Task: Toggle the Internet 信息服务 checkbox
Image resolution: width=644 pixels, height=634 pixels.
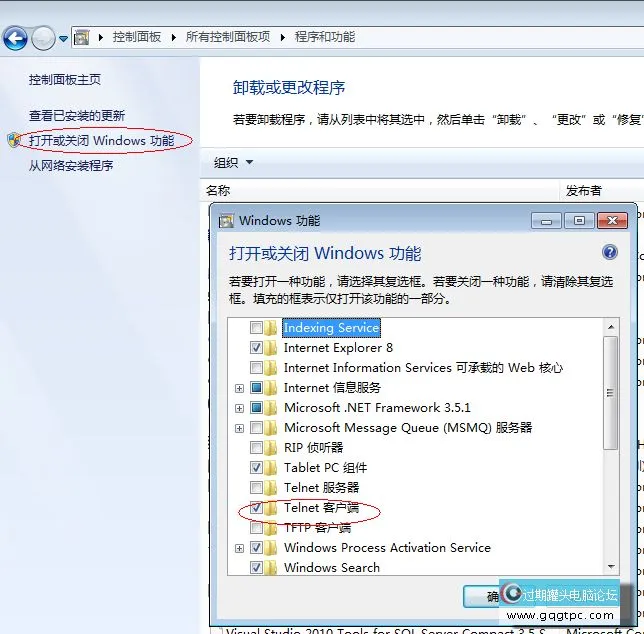Action: point(256,388)
